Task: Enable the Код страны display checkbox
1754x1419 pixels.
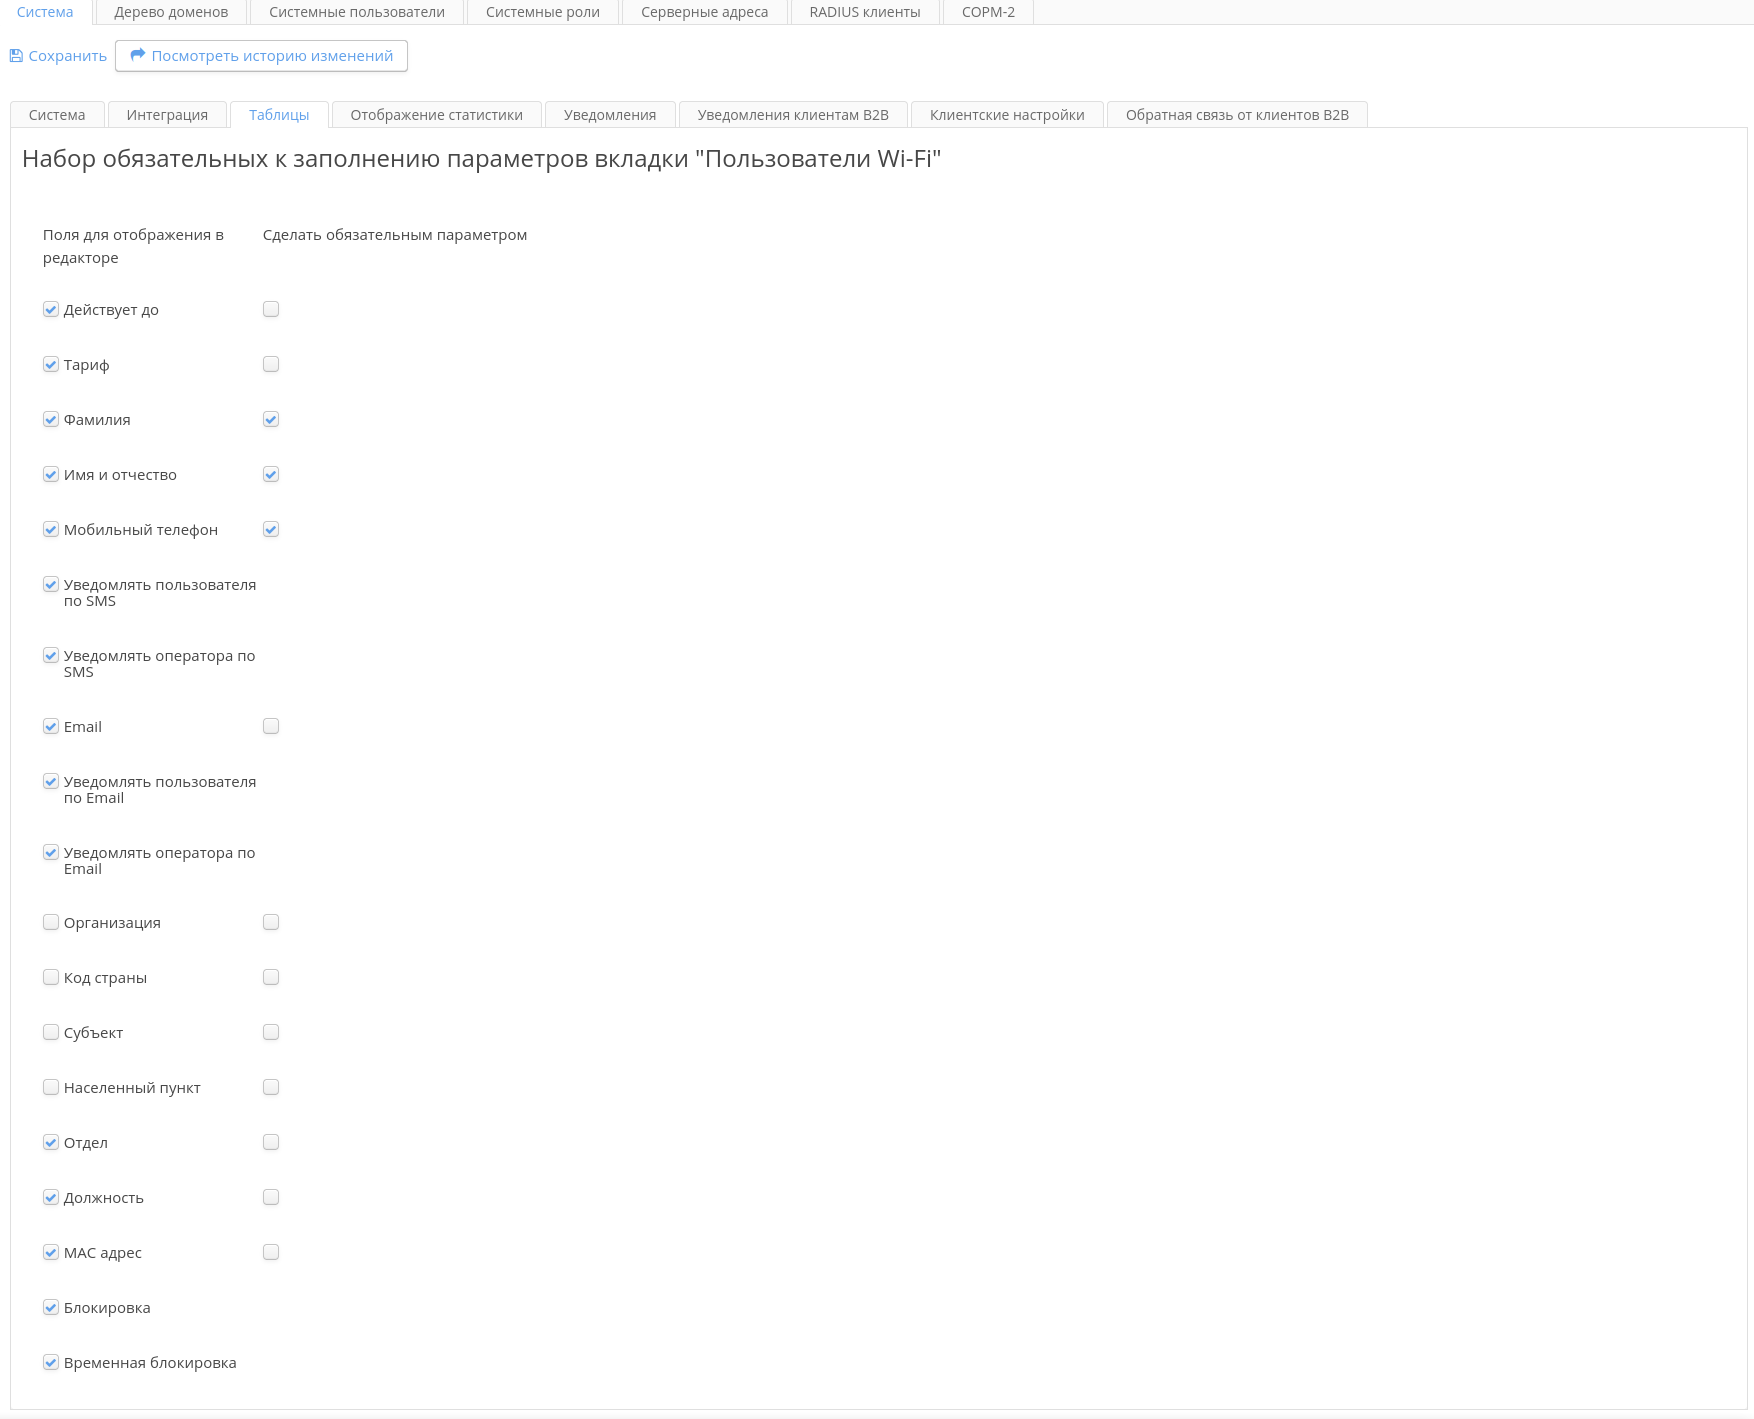Action: click(x=51, y=977)
